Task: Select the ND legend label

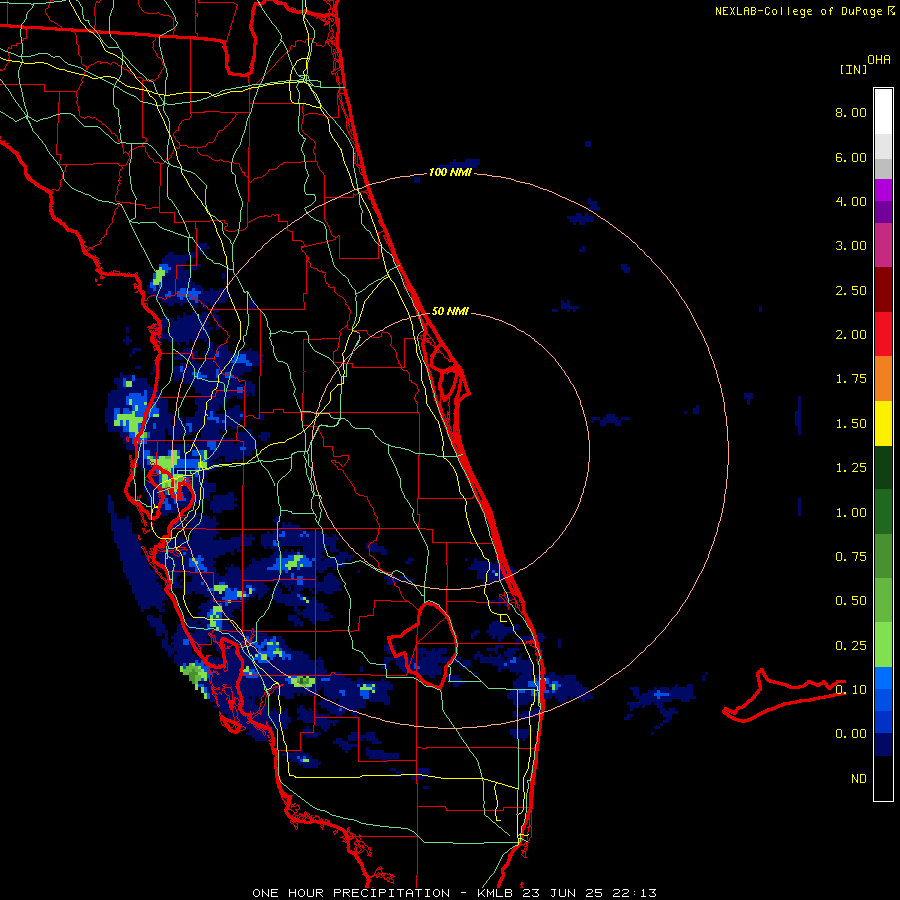Action: click(859, 779)
